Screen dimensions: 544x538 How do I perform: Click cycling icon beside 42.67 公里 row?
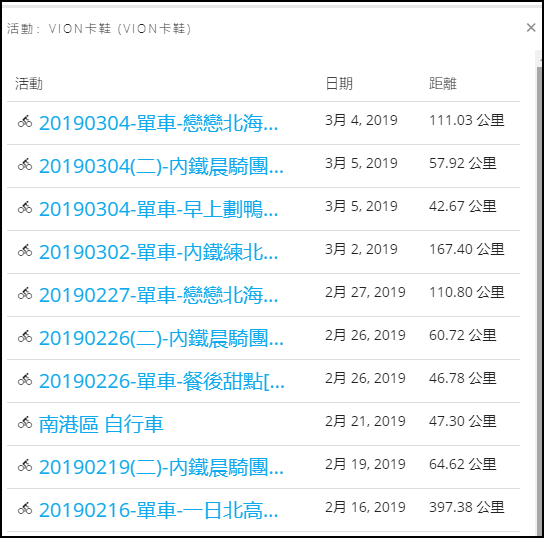point(25,207)
